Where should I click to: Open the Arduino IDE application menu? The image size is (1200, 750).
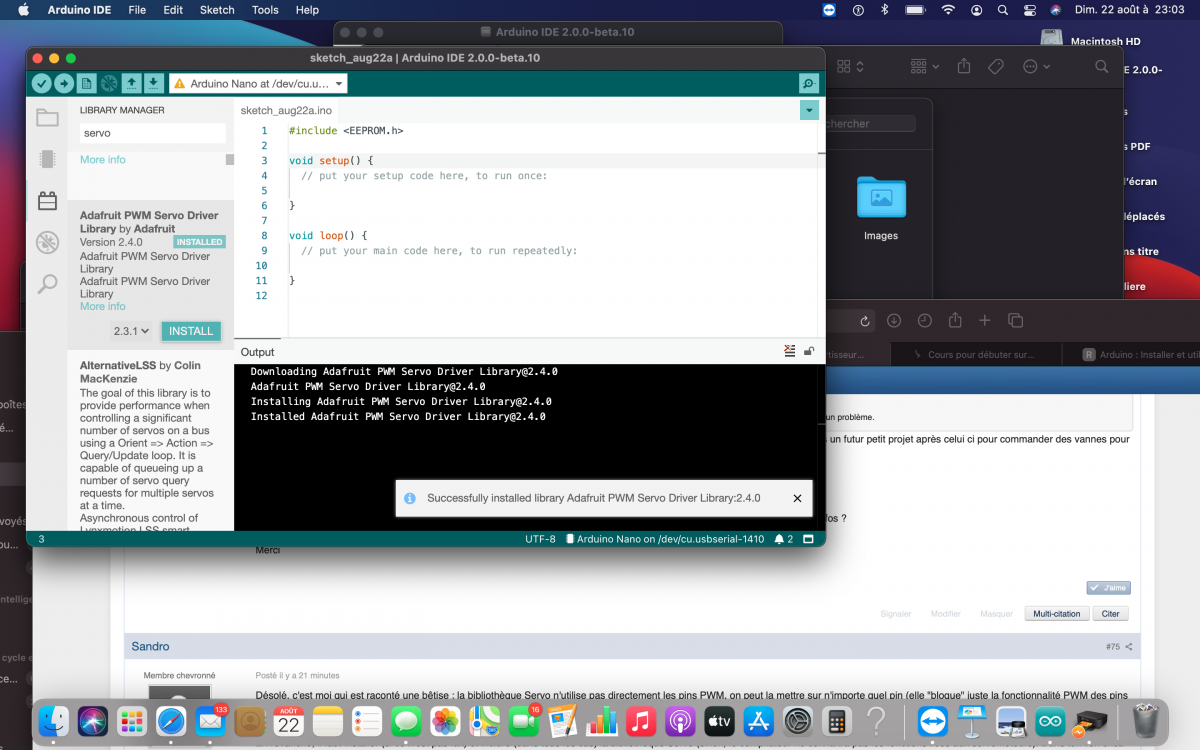click(79, 10)
